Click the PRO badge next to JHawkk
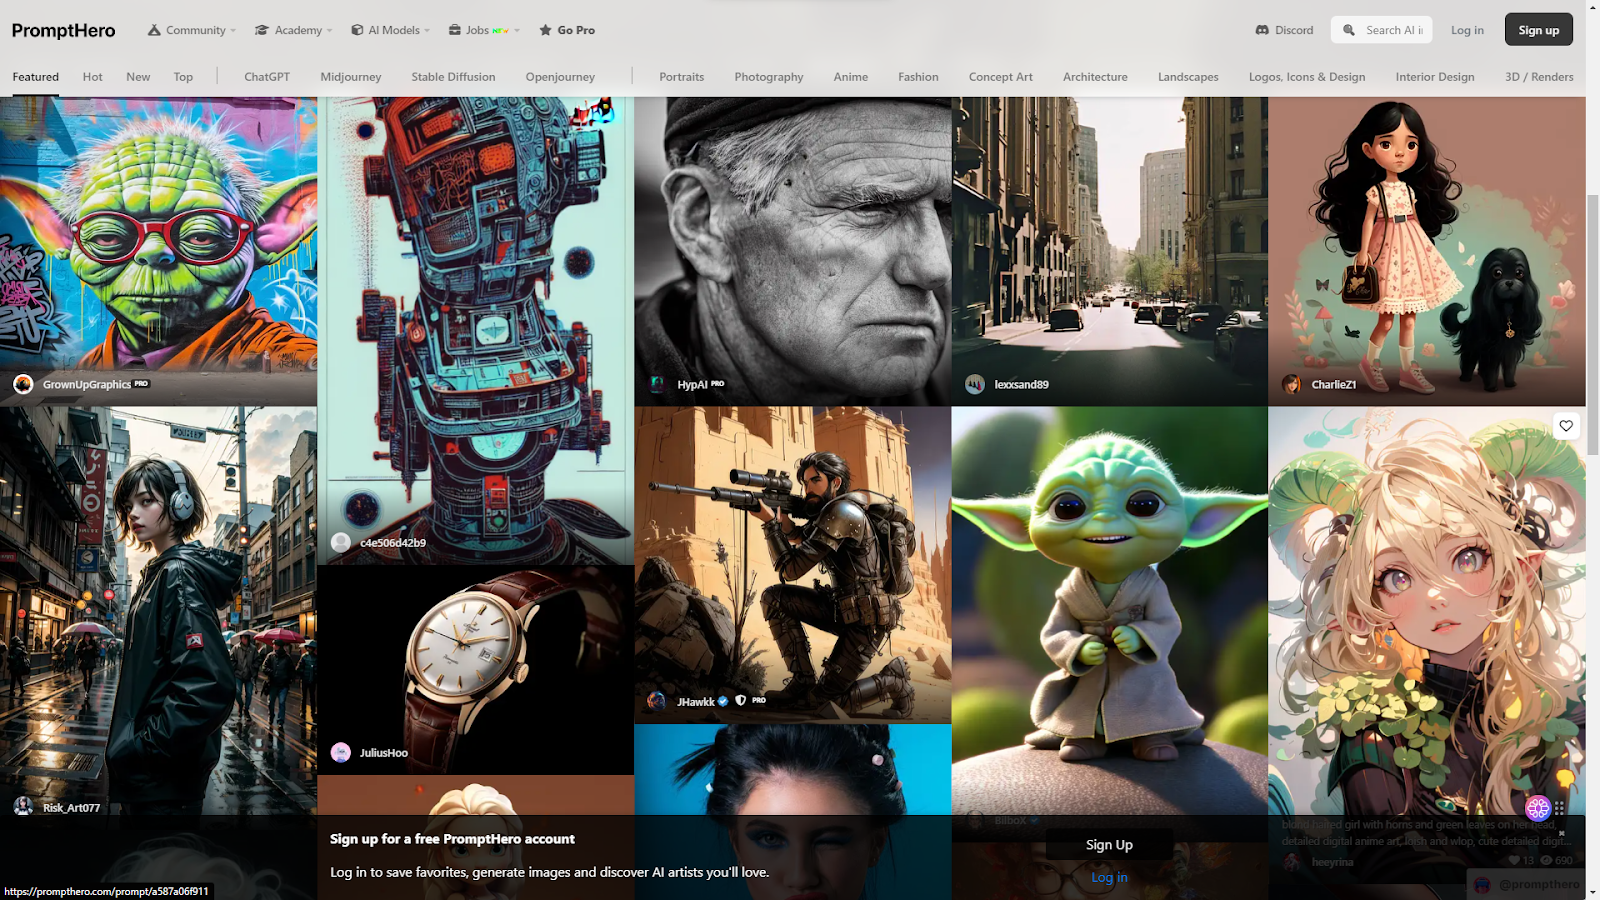 tap(759, 700)
